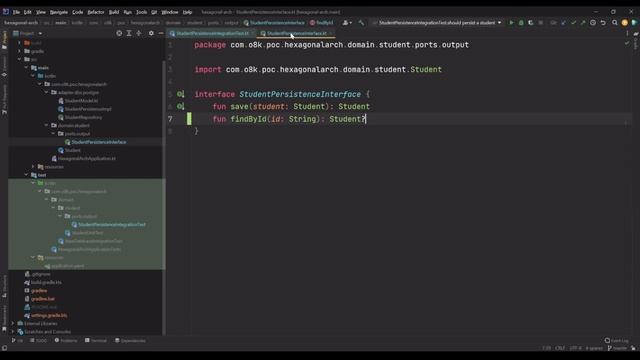Collapse all icon in Project panel
The width and height of the screenshot is (640, 360).
pos(139,33)
